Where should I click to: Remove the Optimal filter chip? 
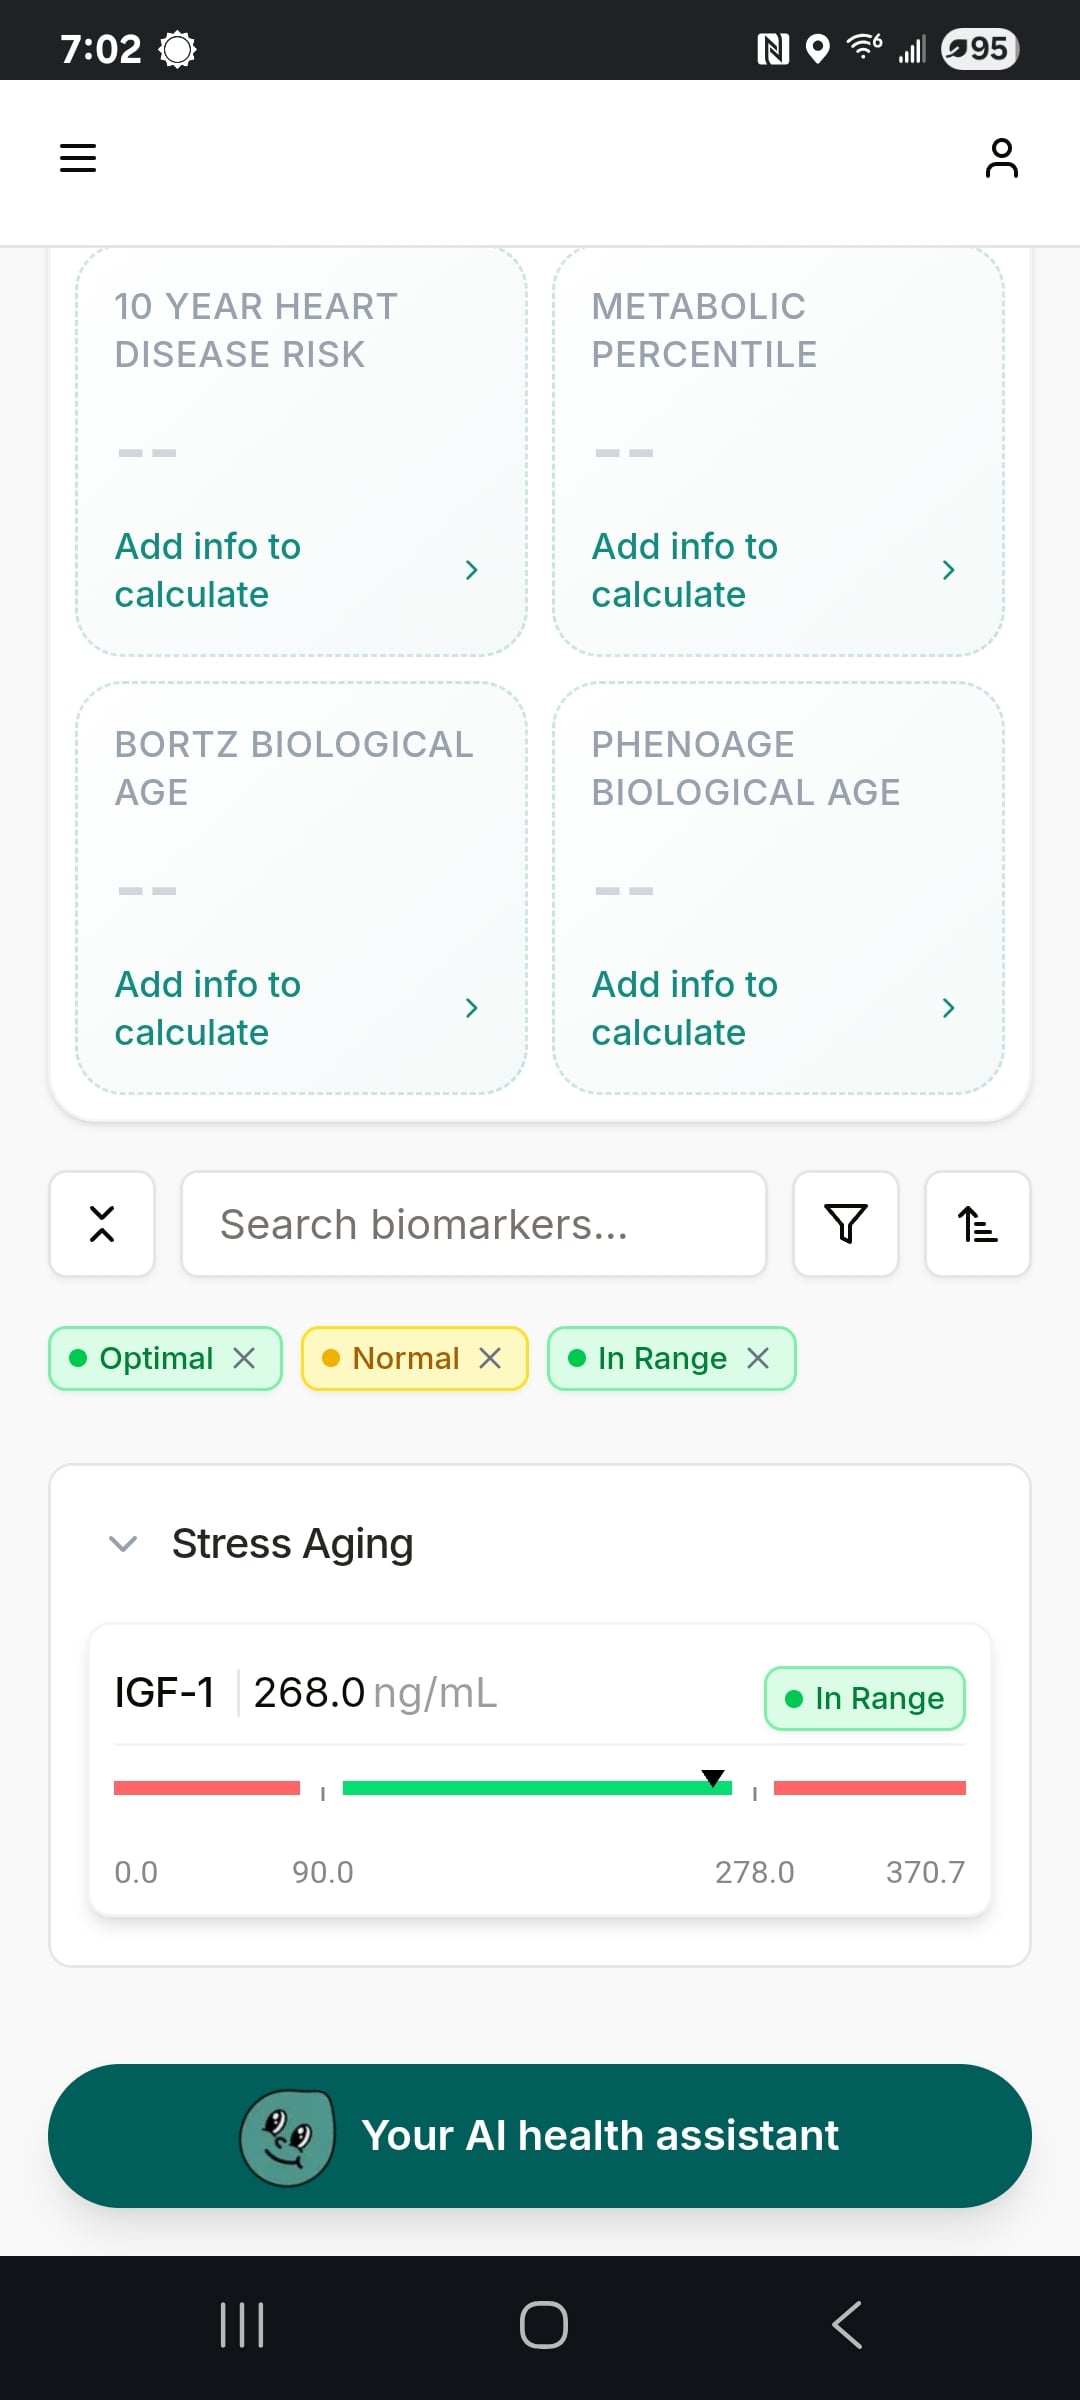pyautogui.click(x=244, y=1358)
